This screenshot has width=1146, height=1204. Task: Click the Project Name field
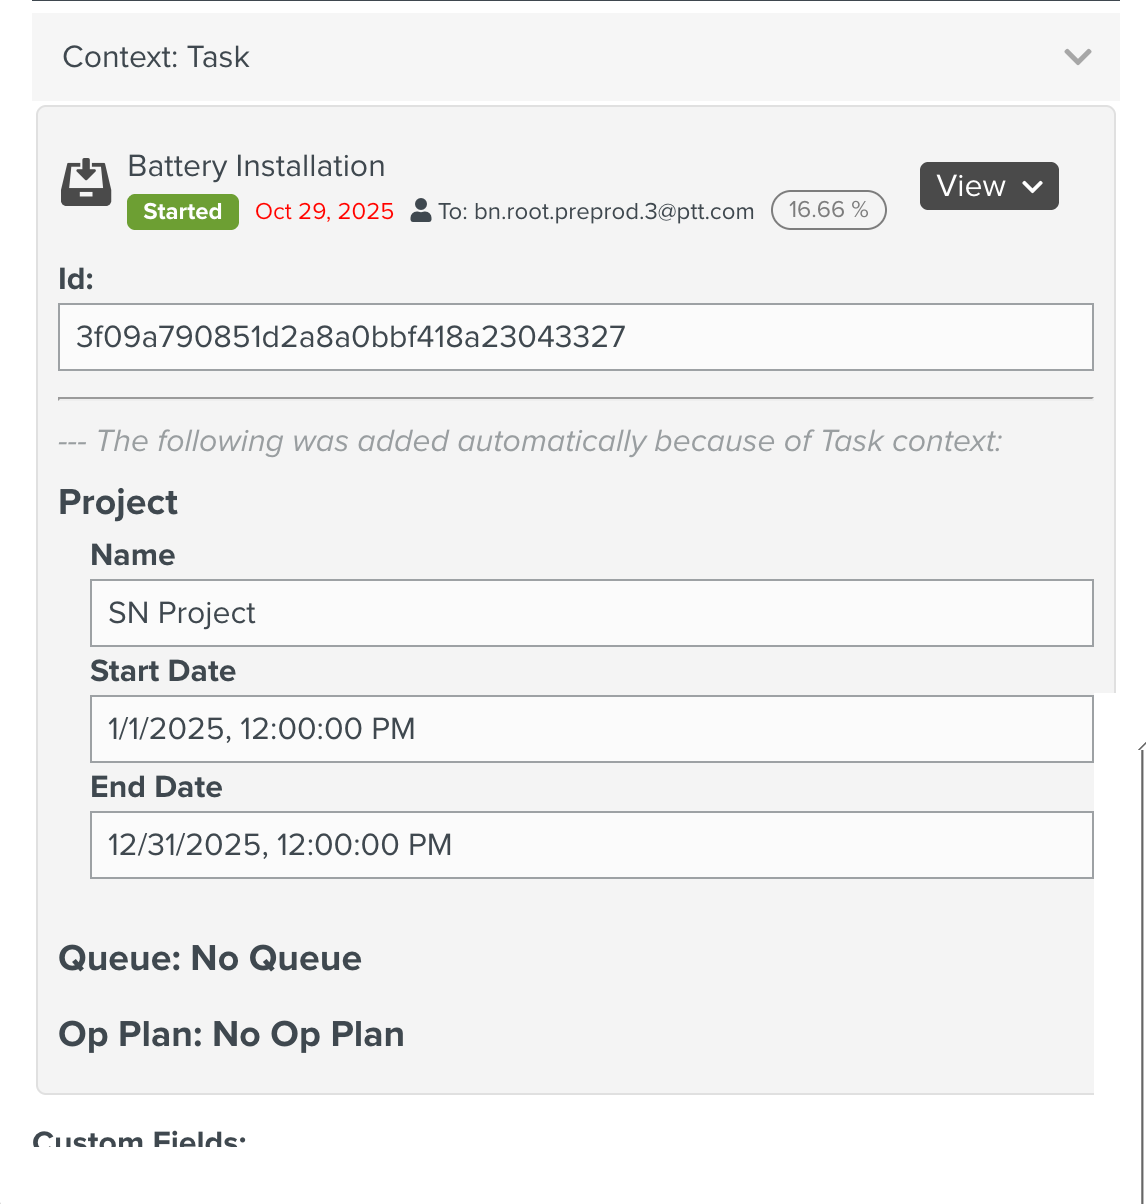click(x=591, y=613)
